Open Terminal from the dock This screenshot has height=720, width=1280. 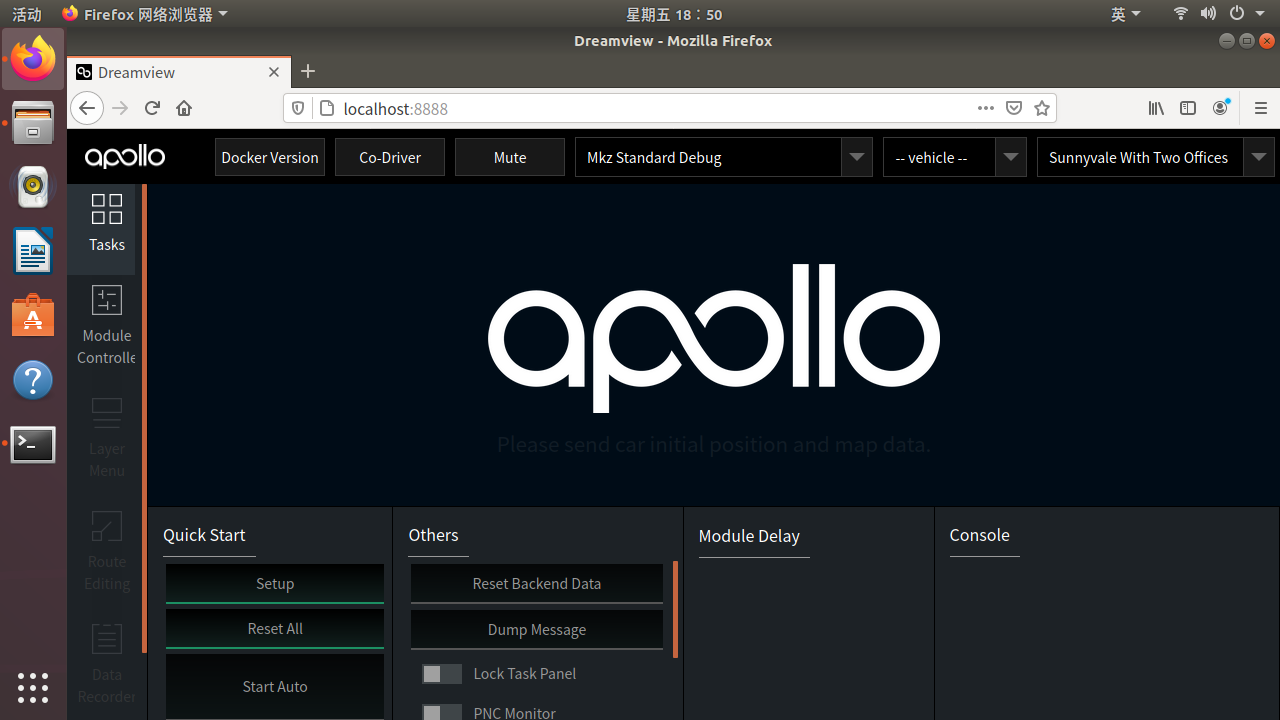[33, 444]
